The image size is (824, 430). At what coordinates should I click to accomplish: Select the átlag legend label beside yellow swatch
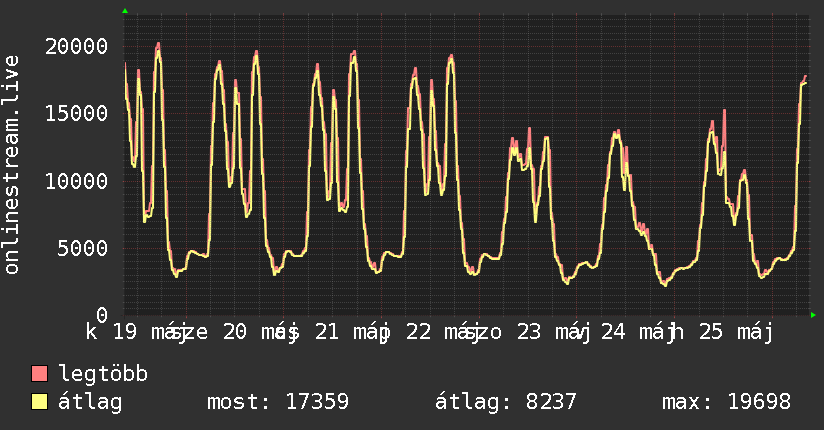point(90,403)
